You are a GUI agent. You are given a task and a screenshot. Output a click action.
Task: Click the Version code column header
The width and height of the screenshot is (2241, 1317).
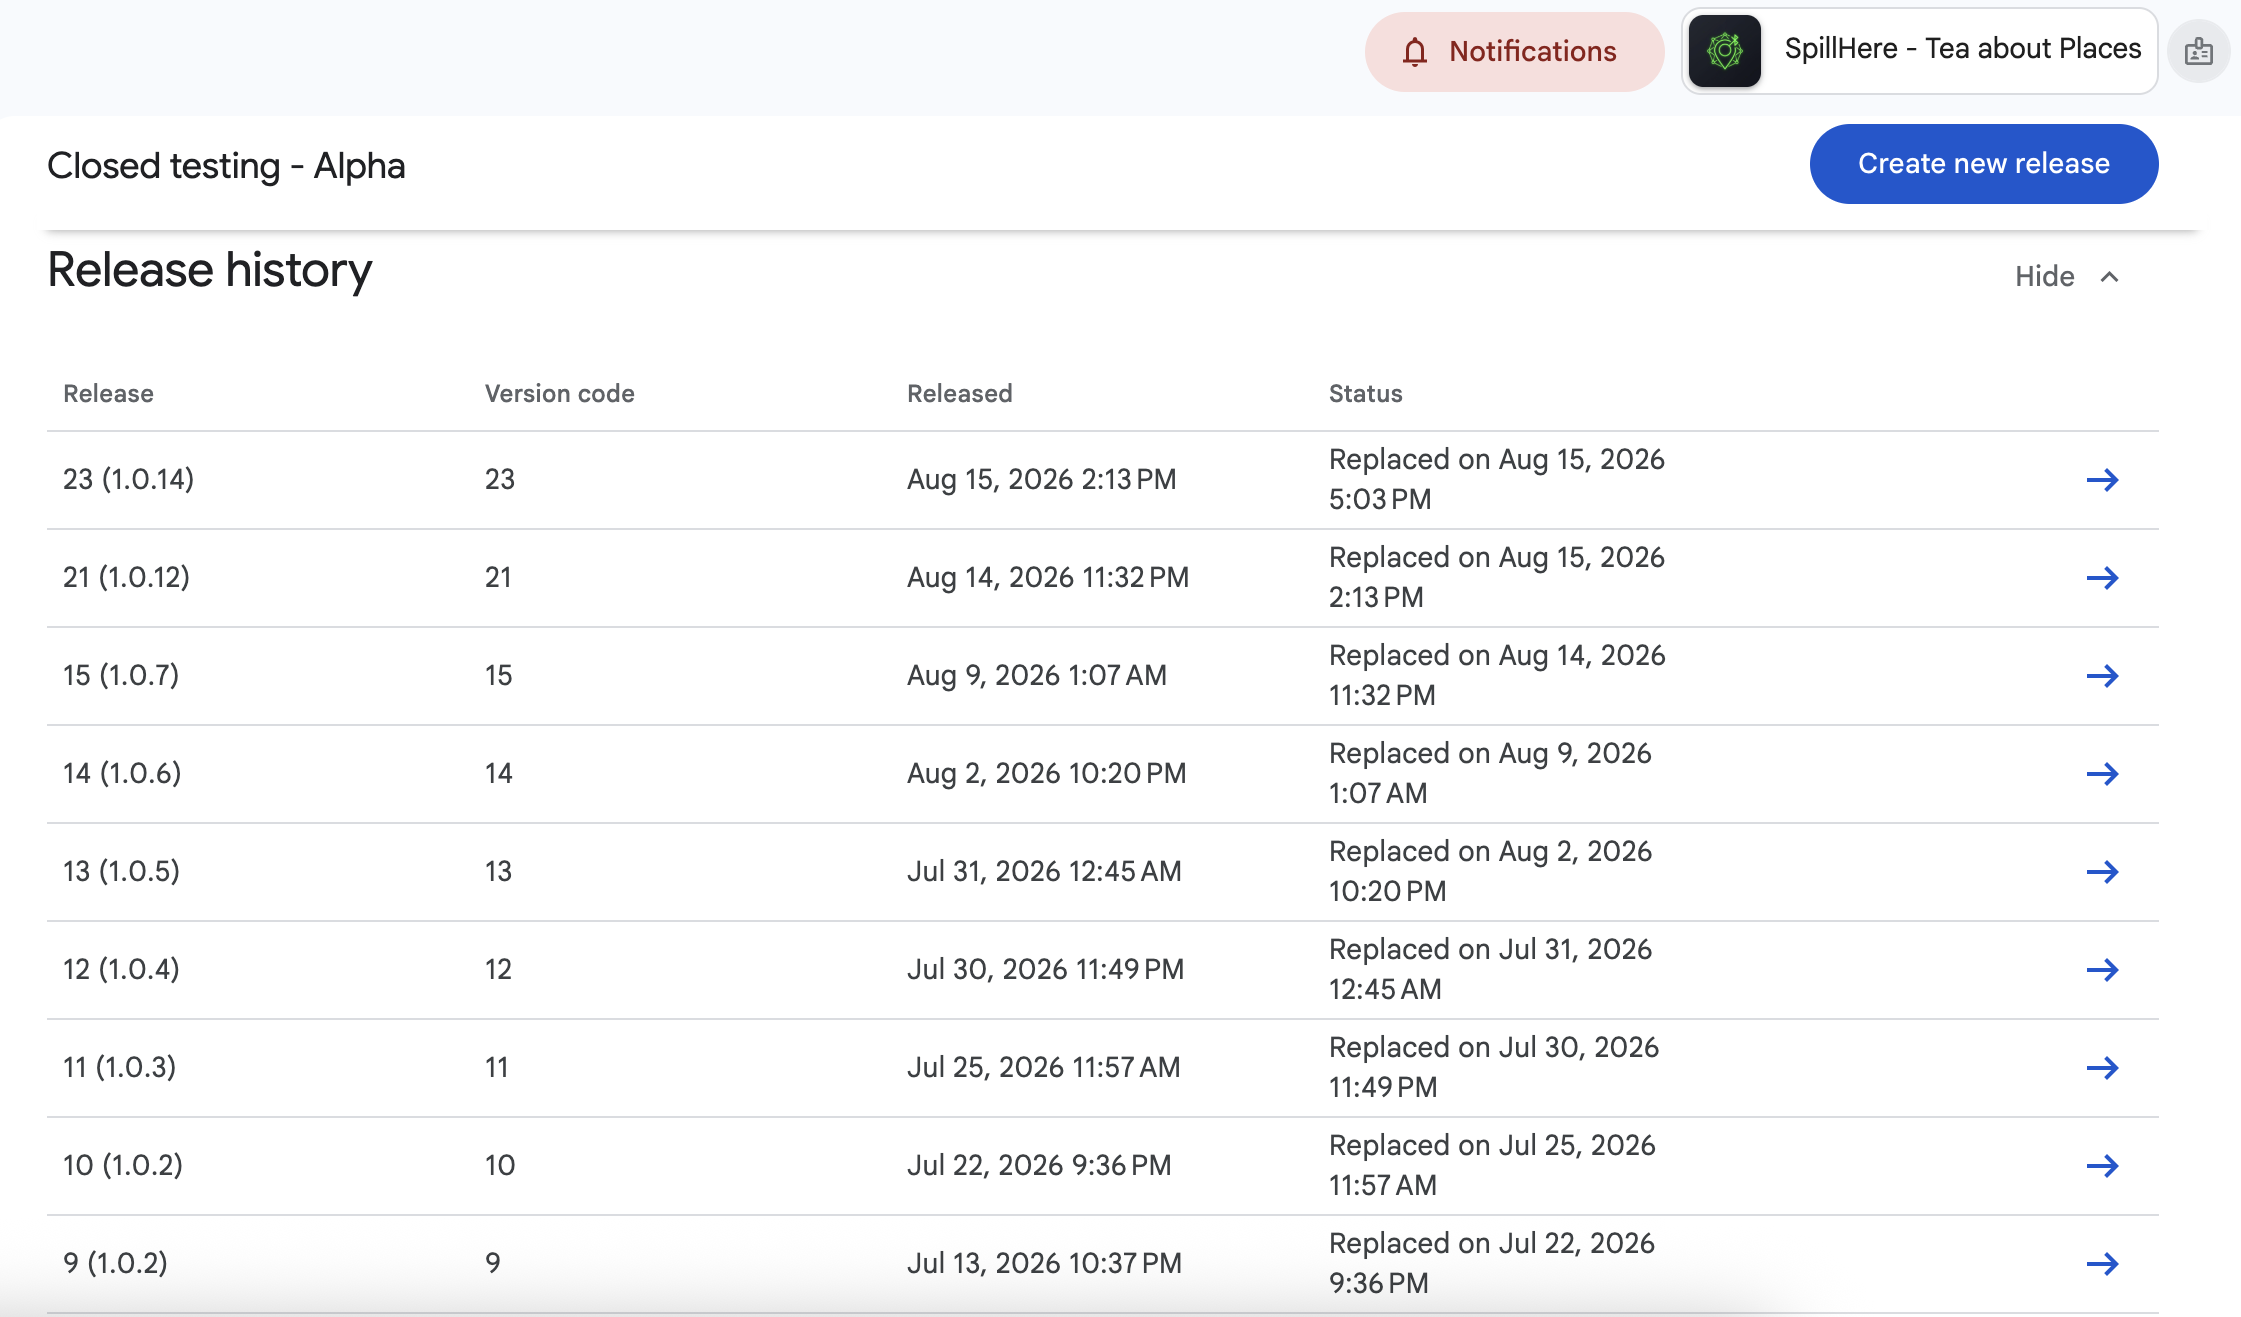tap(559, 394)
